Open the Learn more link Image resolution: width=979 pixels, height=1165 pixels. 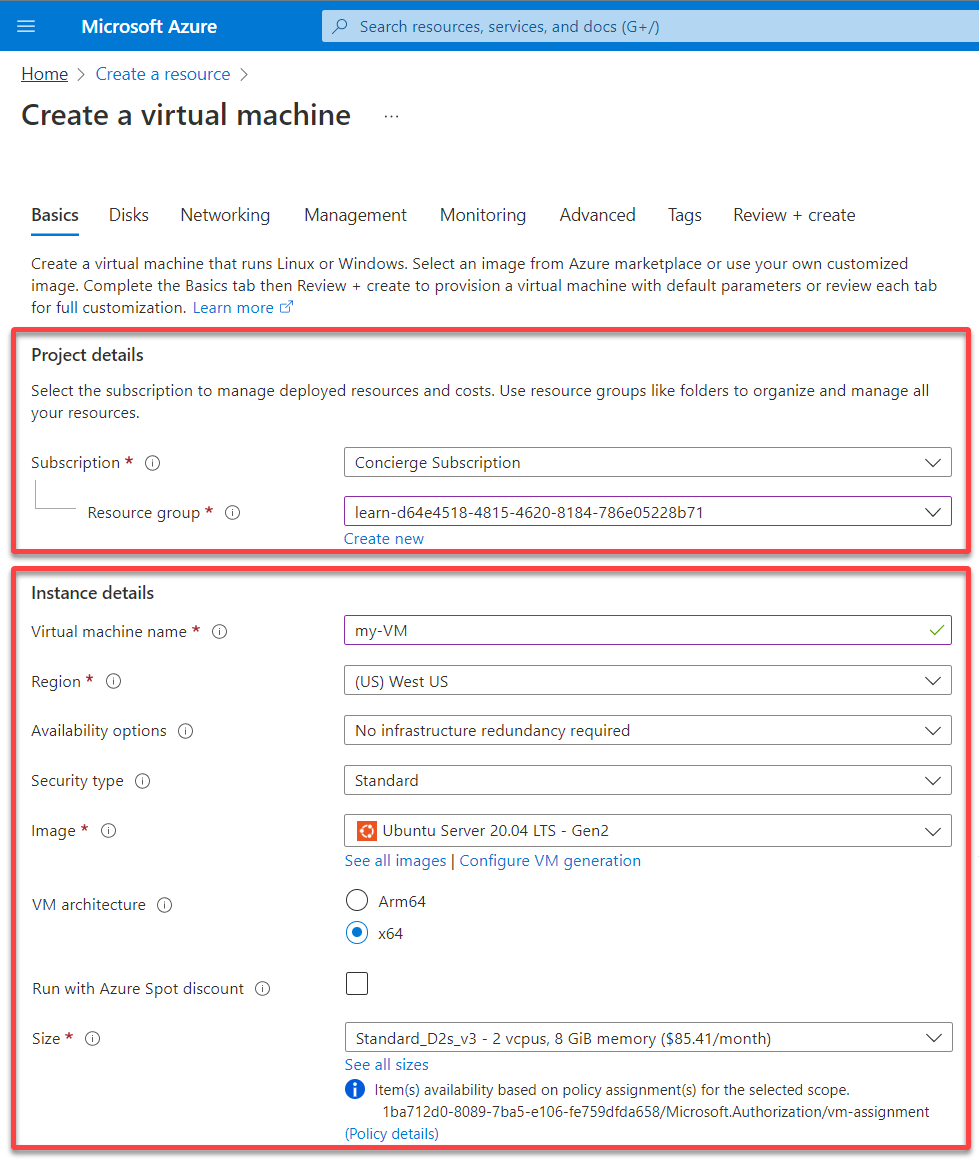(233, 308)
